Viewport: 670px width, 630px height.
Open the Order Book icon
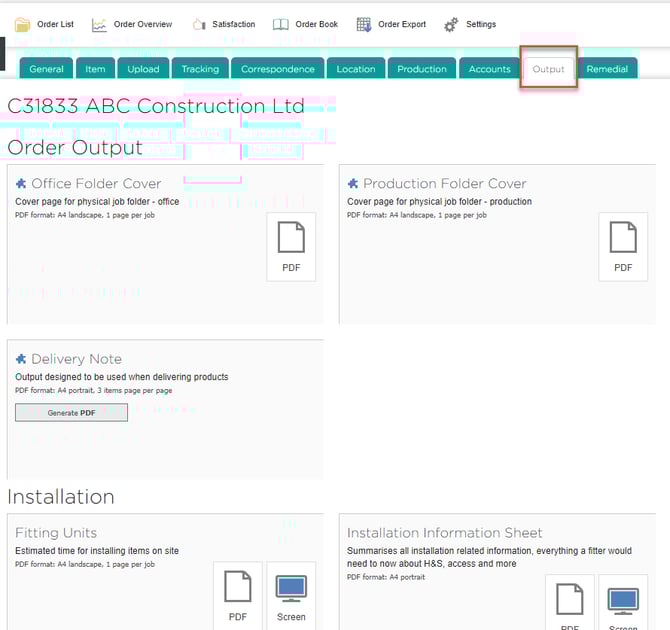pos(281,24)
